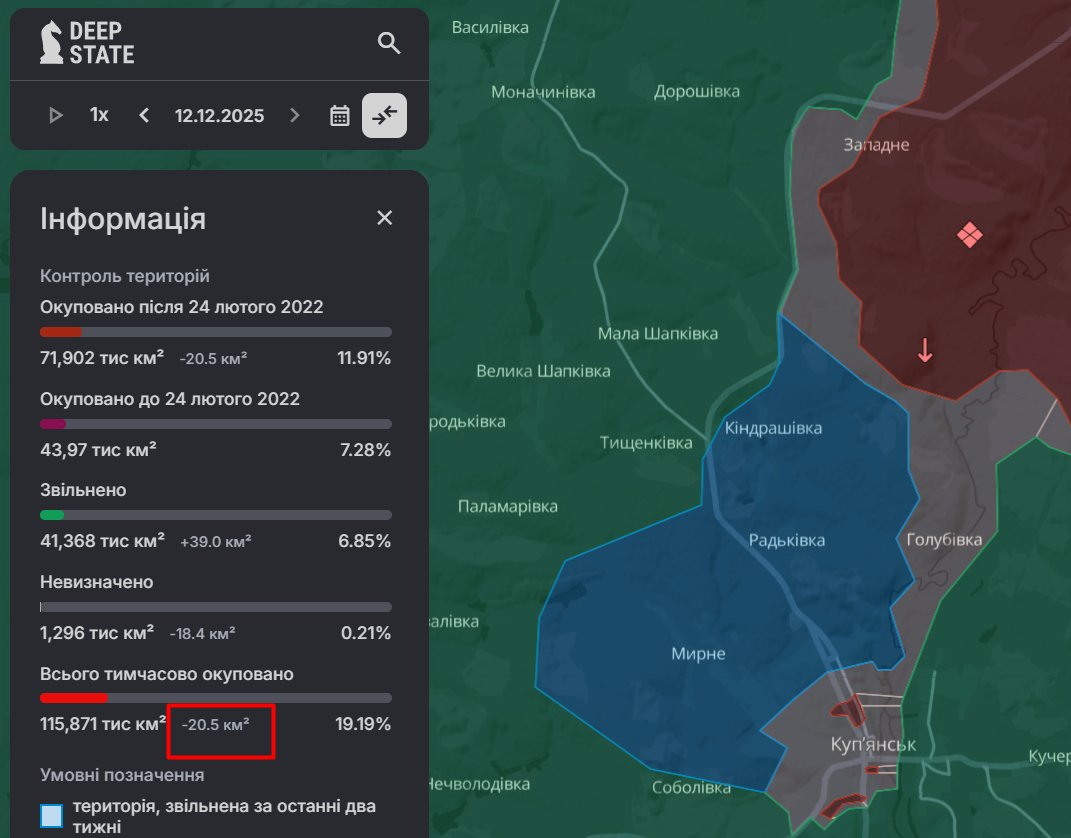This screenshot has height=838, width=1071.
Task: Change the 1x playback speed
Action: pos(99,115)
